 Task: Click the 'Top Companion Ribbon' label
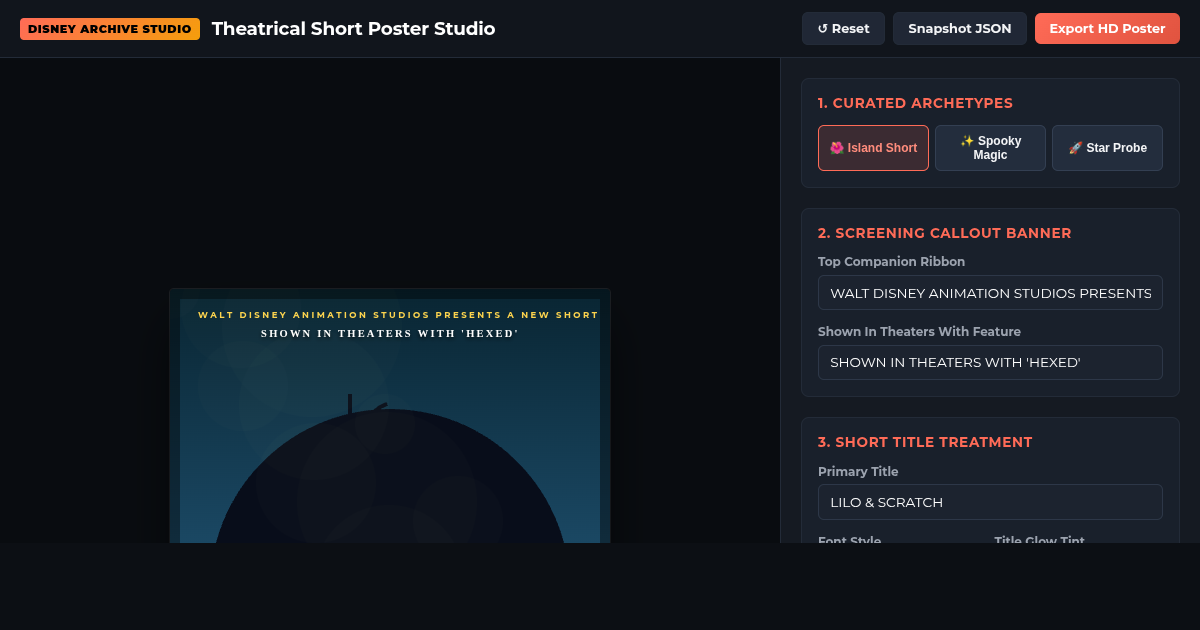[x=891, y=262]
